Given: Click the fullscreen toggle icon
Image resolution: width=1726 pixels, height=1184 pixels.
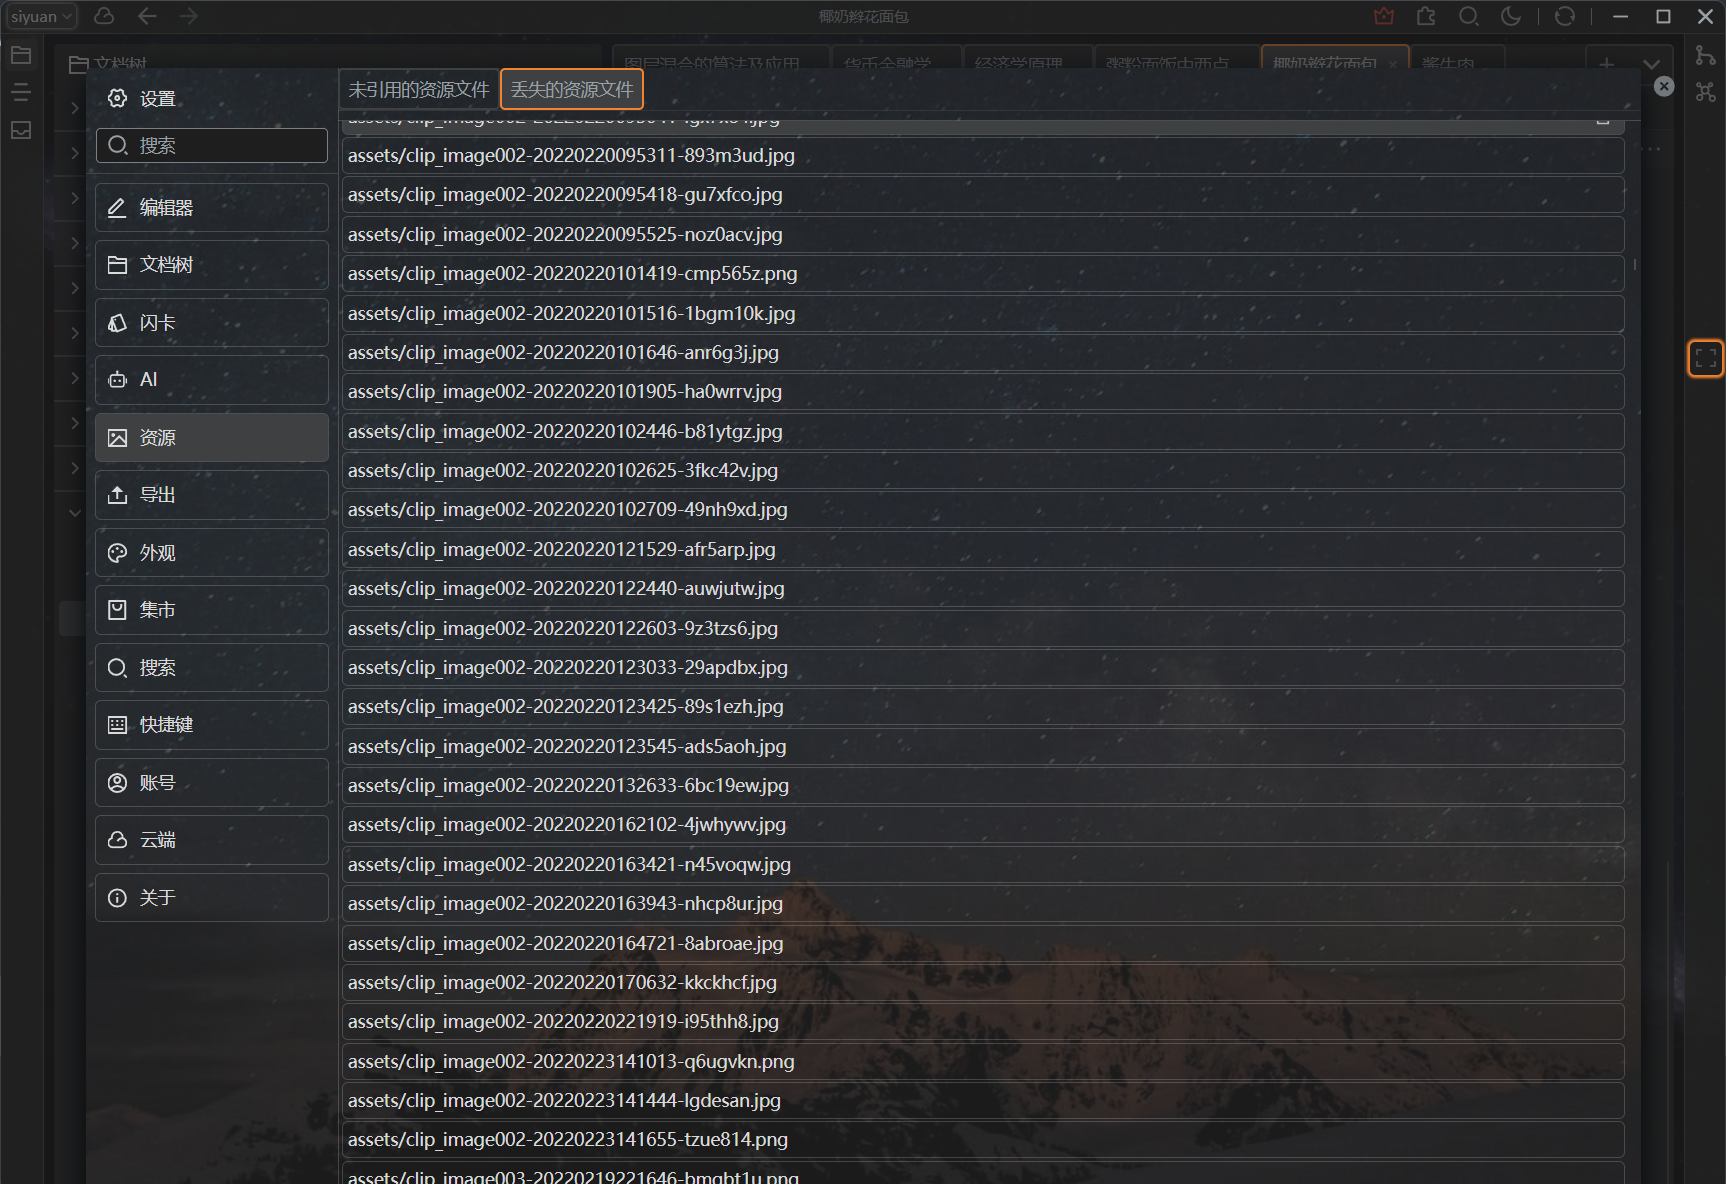Looking at the screenshot, I should [x=1706, y=359].
